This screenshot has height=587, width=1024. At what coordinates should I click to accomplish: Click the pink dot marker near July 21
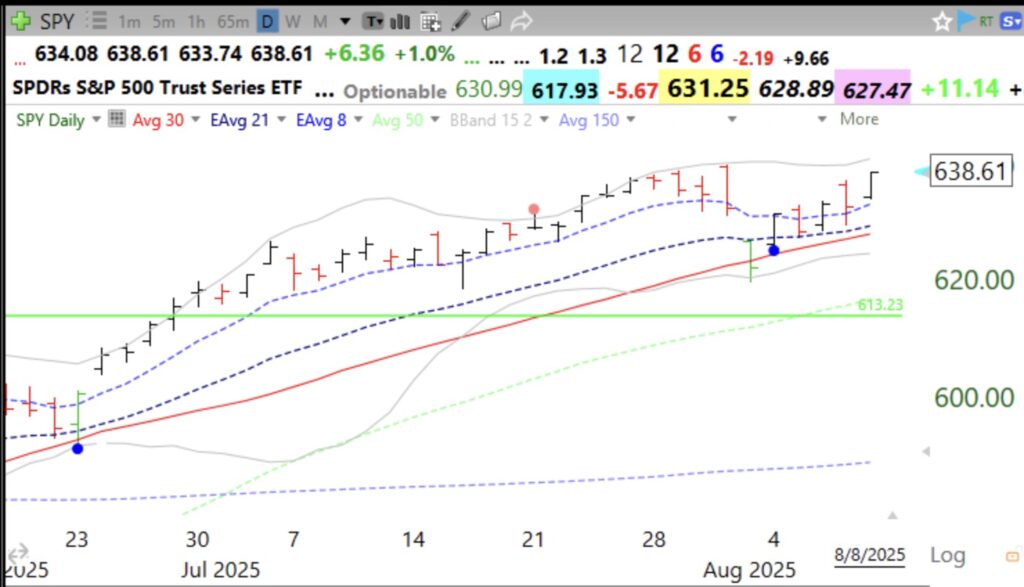(534, 209)
